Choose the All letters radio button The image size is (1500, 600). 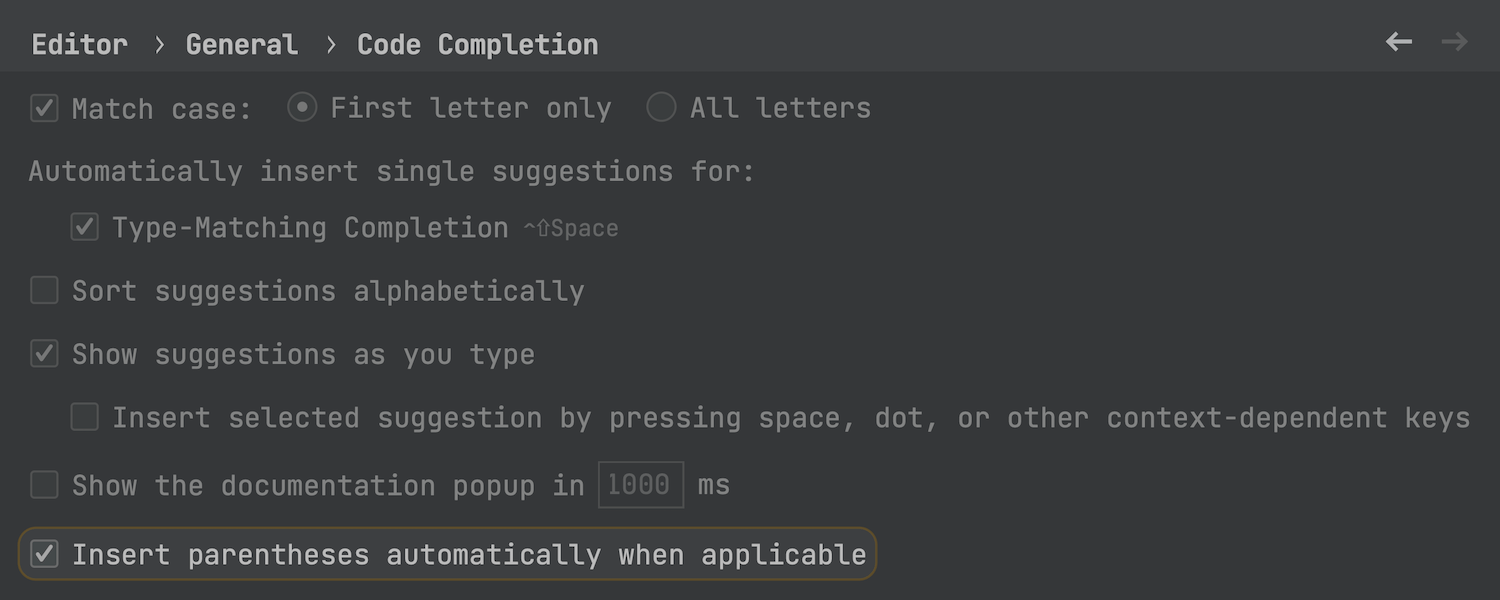point(661,108)
